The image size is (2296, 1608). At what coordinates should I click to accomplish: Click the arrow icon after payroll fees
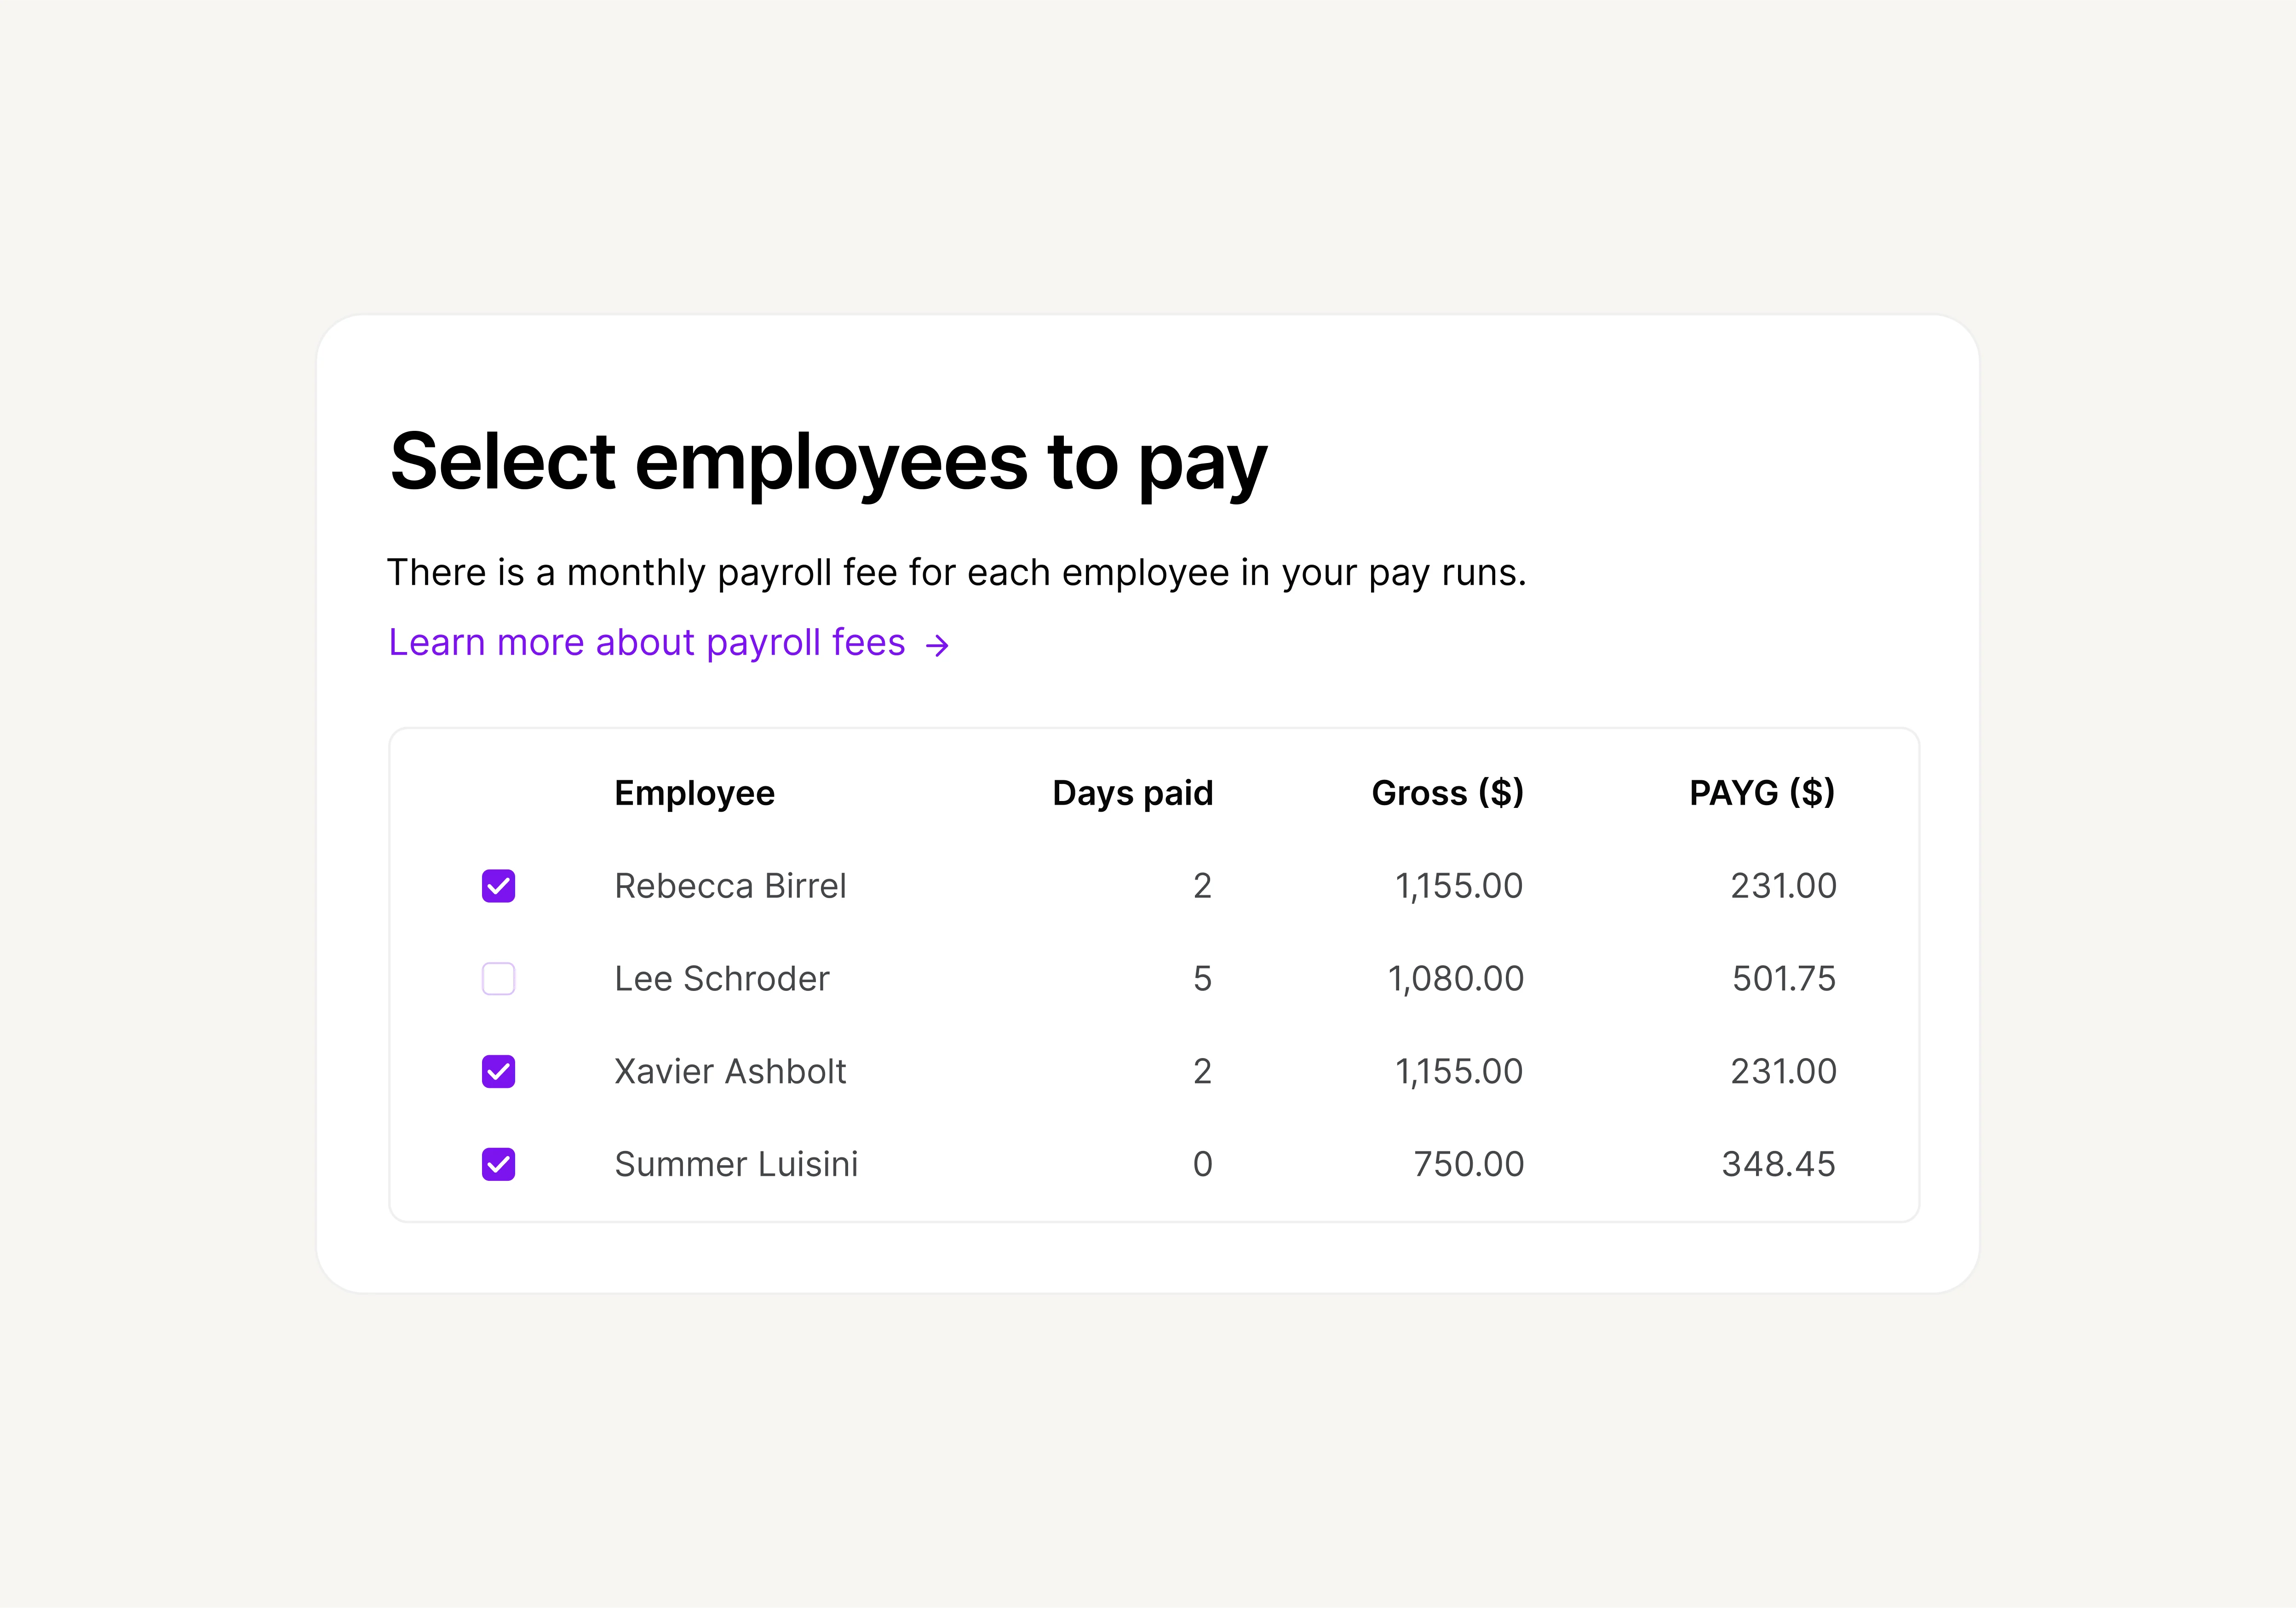tap(937, 646)
